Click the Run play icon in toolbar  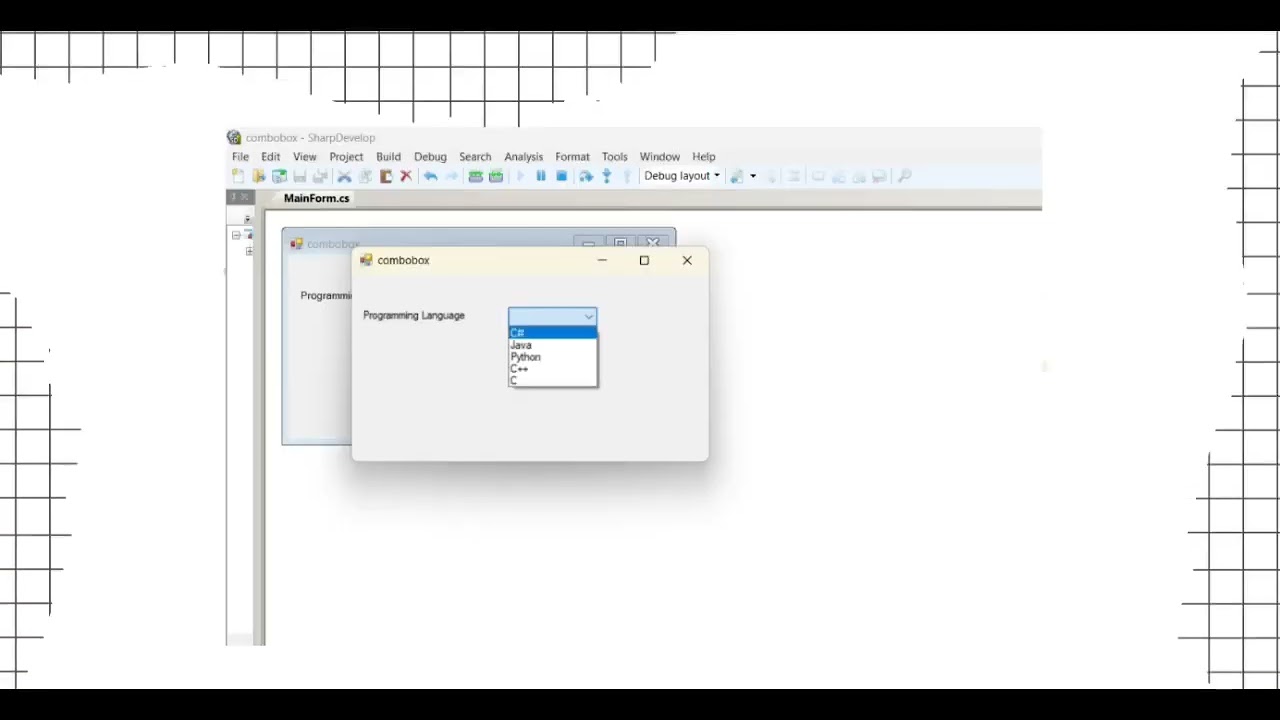[x=520, y=176]
